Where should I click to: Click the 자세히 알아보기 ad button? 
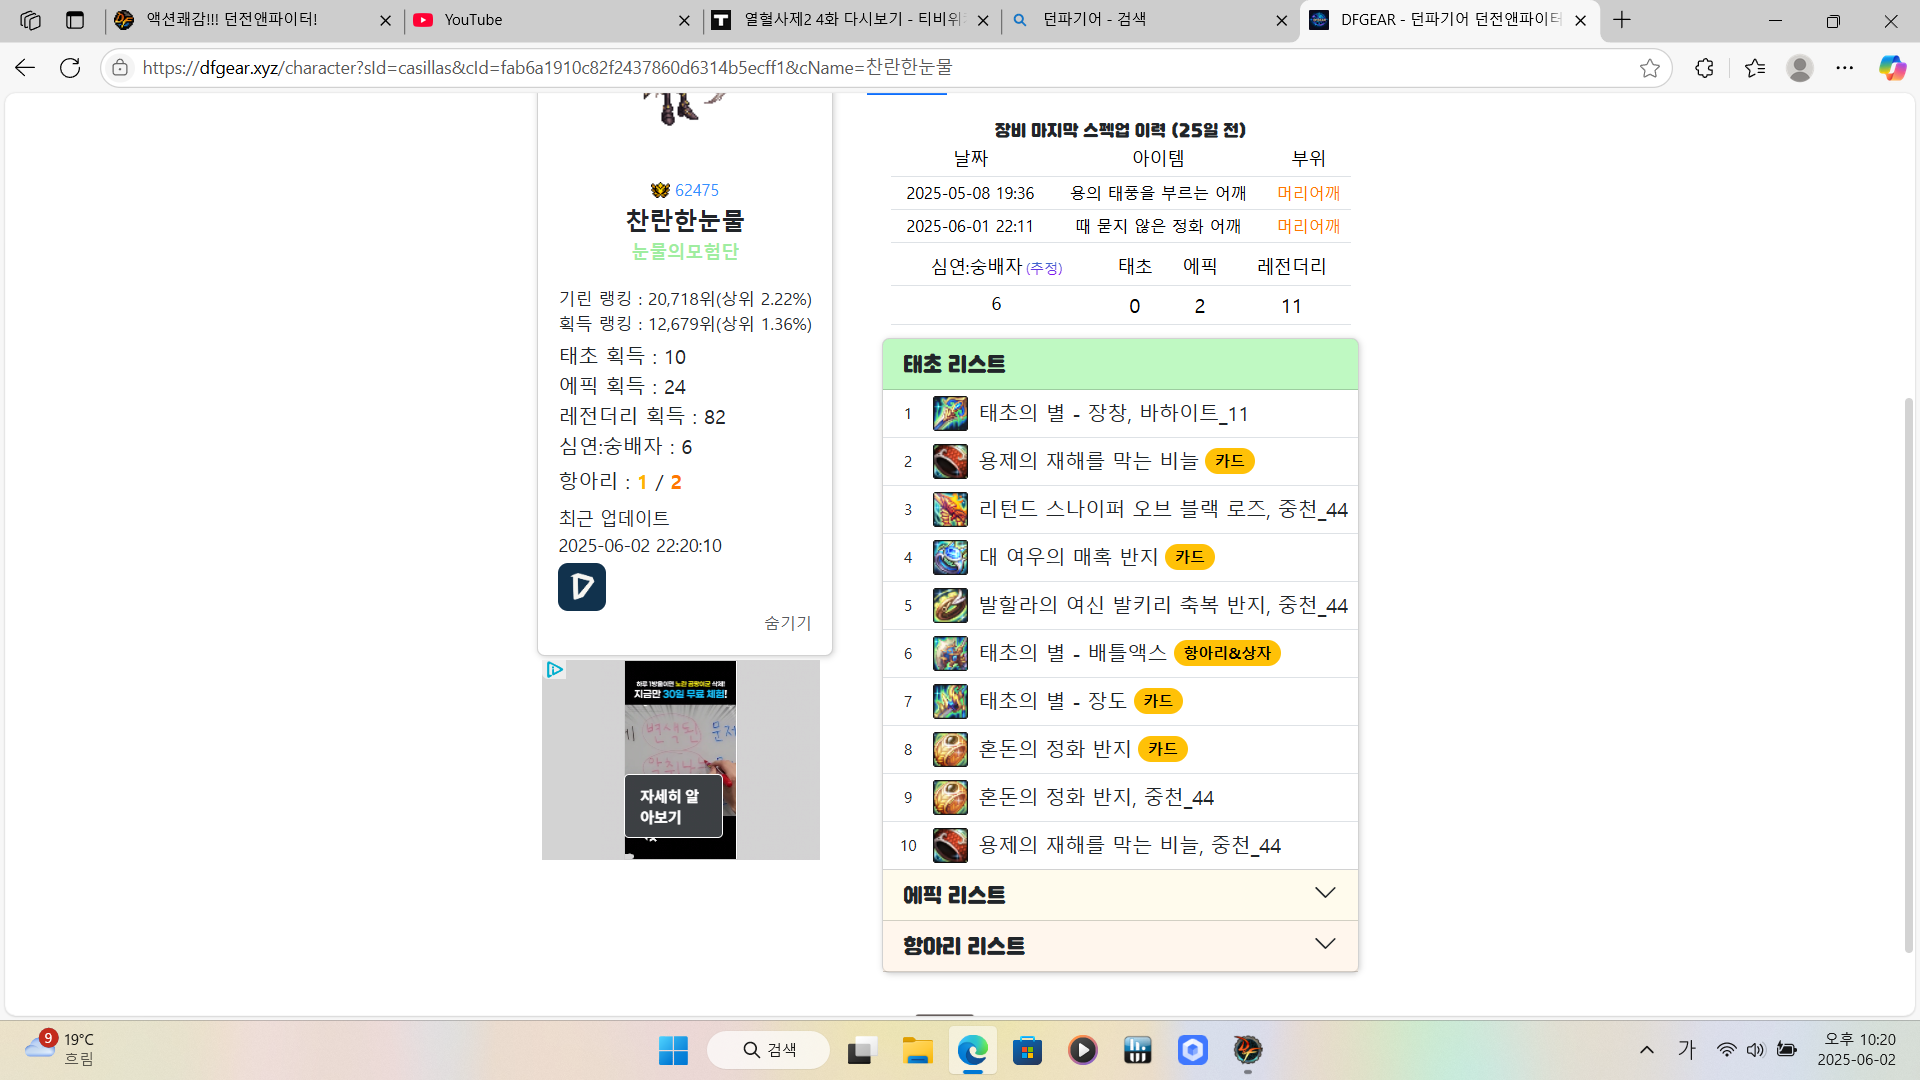(x=672, y=806)
